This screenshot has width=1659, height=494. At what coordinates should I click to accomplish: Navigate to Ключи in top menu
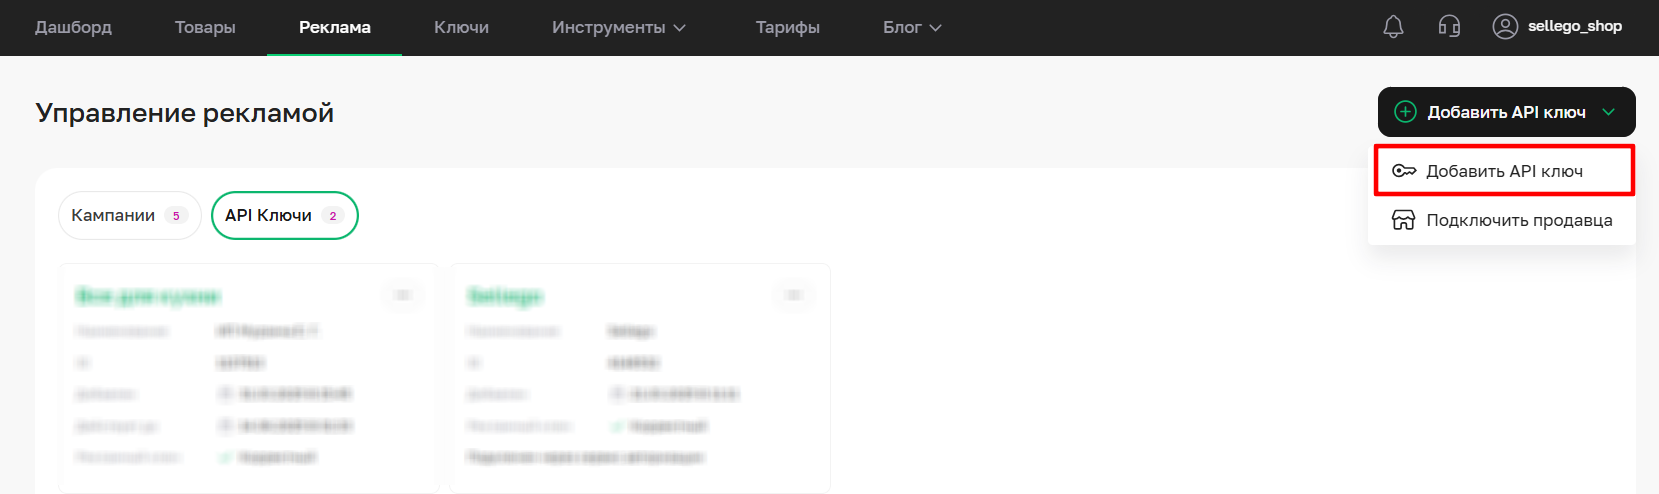(x=461, y=28)
